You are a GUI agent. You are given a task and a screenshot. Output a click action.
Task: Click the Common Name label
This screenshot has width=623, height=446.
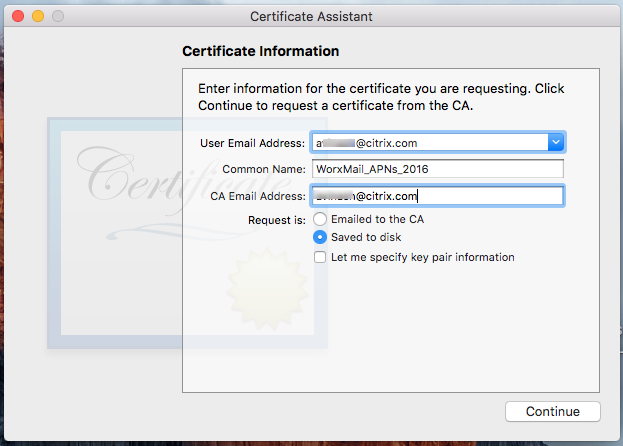pyautogui.click(x=264, y=169)
